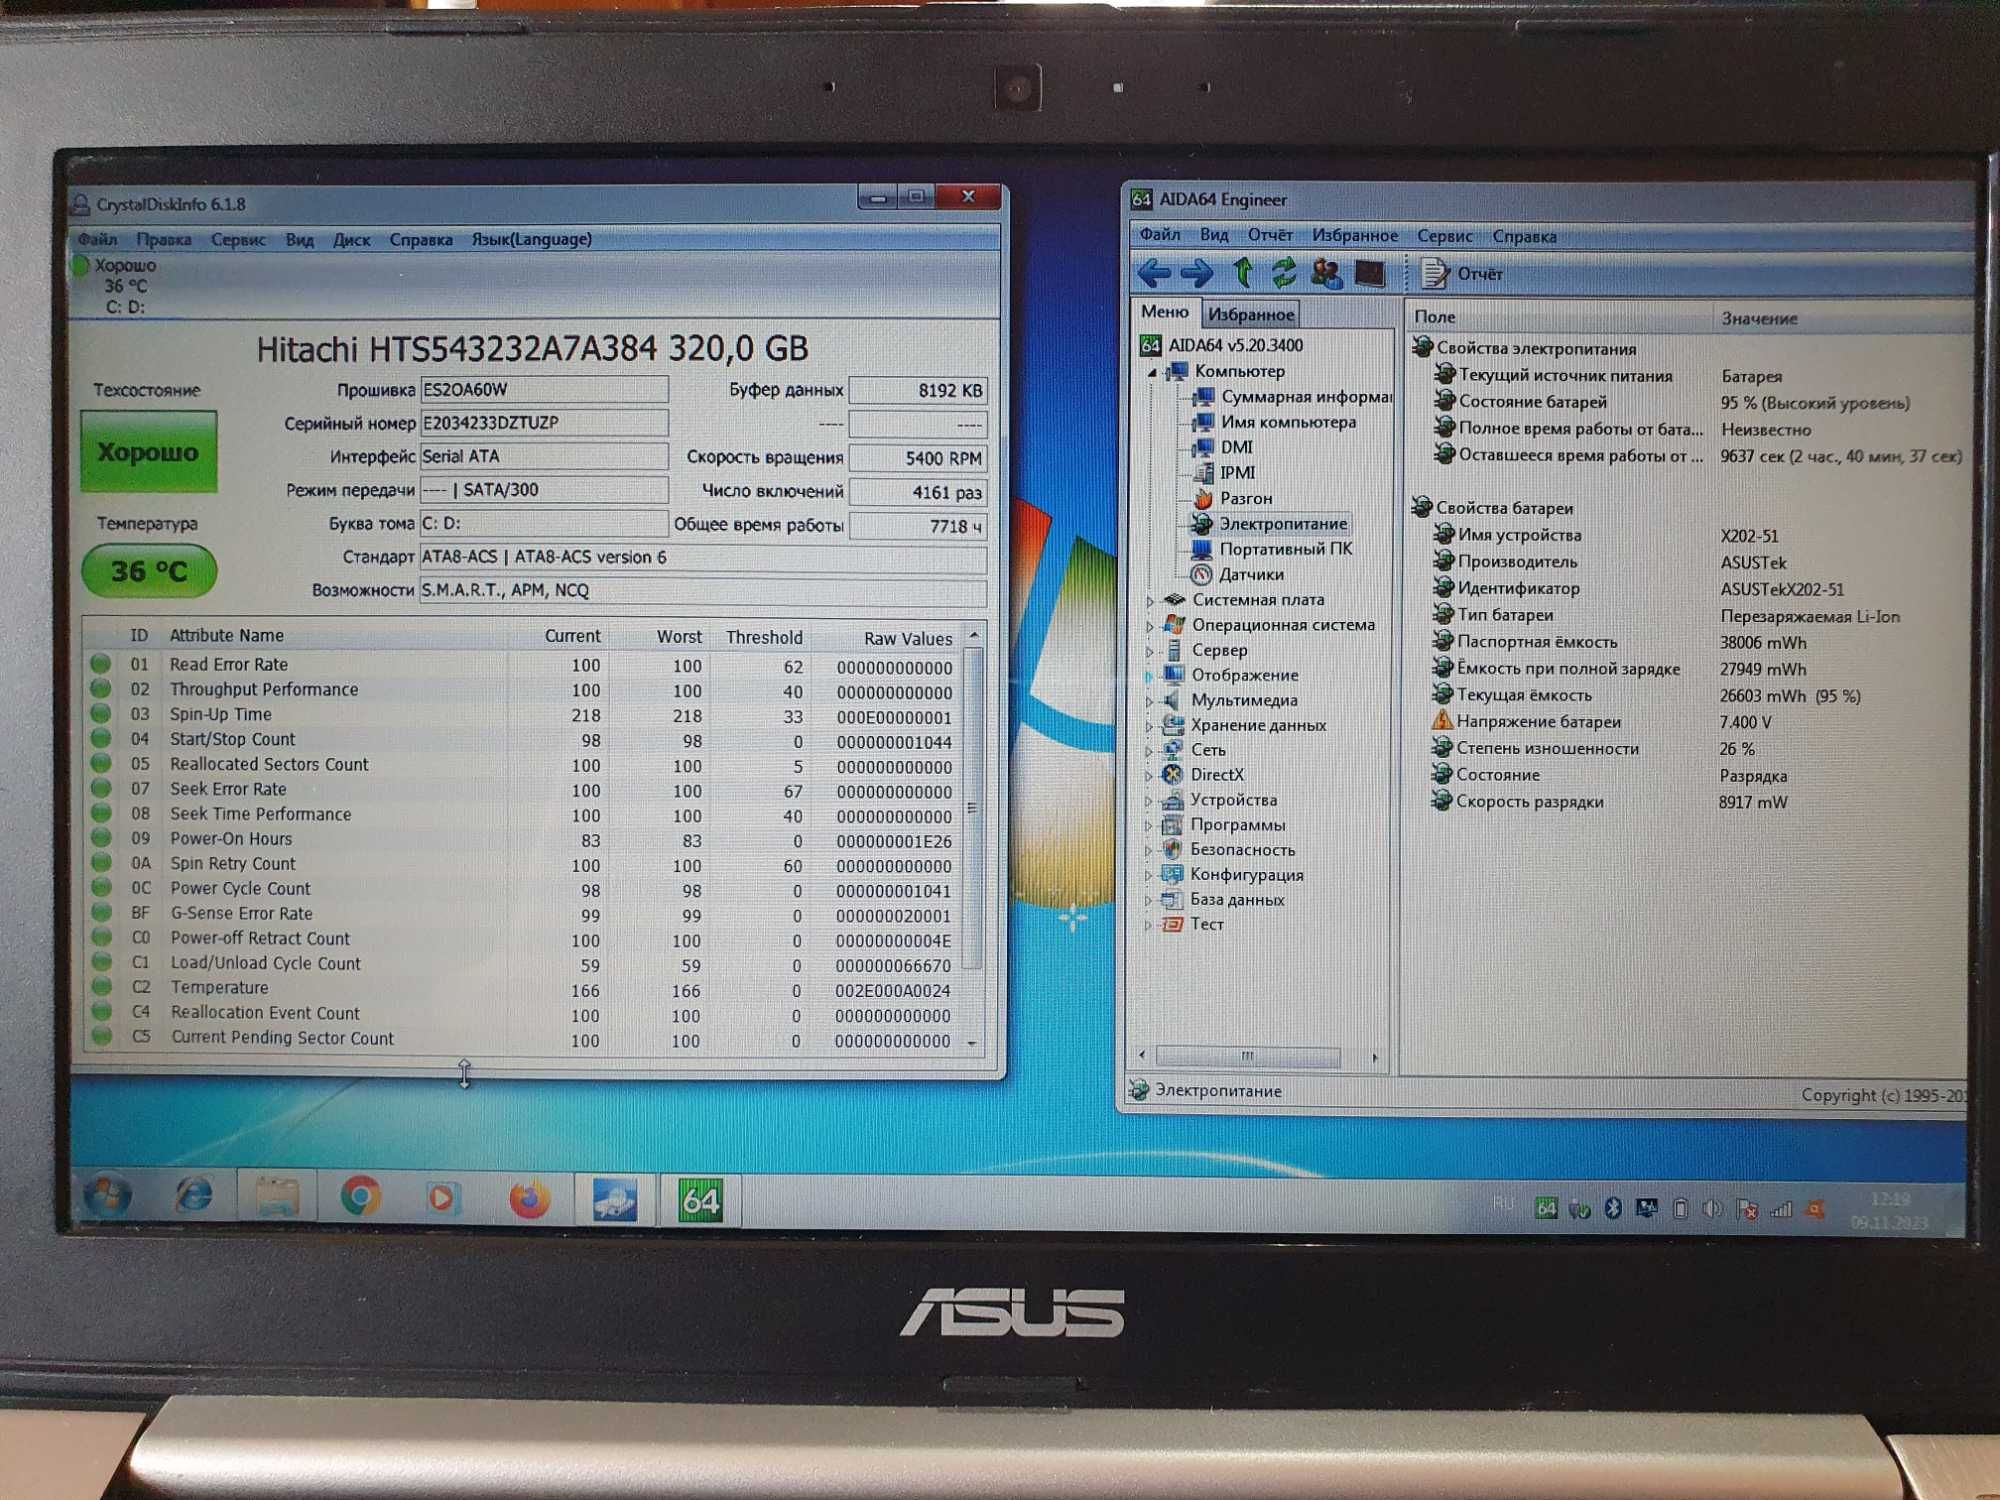Viewport: 2000px width, 1500px height.
Task: Open the Диск menu in CrystalDiskInfo
Action: (x=351, y=240)
